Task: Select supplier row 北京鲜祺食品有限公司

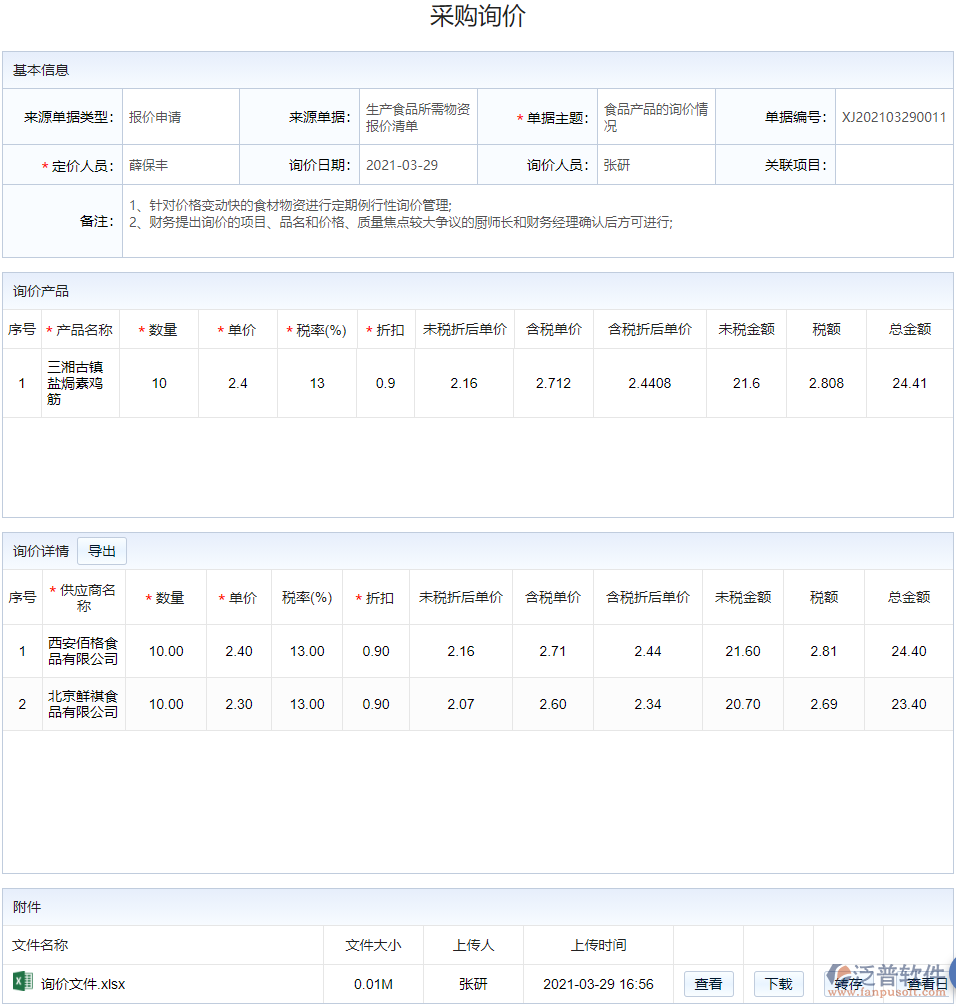Action: tap(82, 704)
